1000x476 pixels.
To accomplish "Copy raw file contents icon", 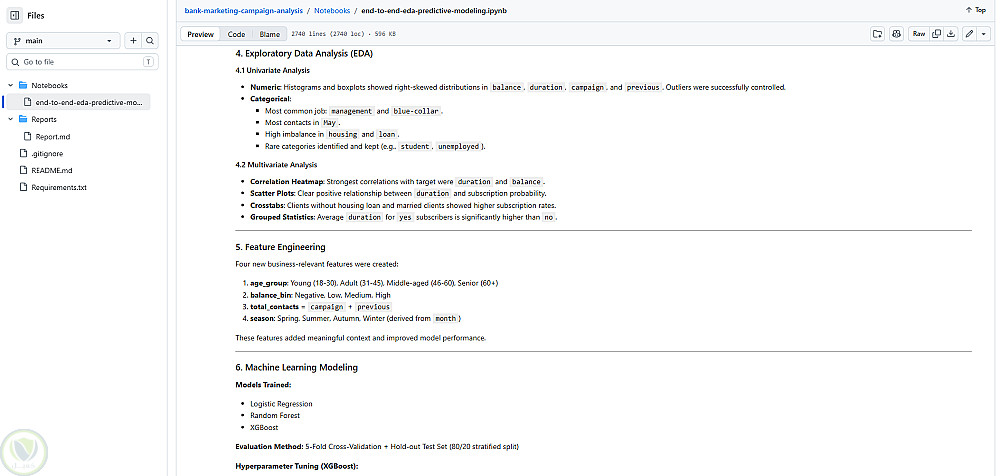I will 936,34.
